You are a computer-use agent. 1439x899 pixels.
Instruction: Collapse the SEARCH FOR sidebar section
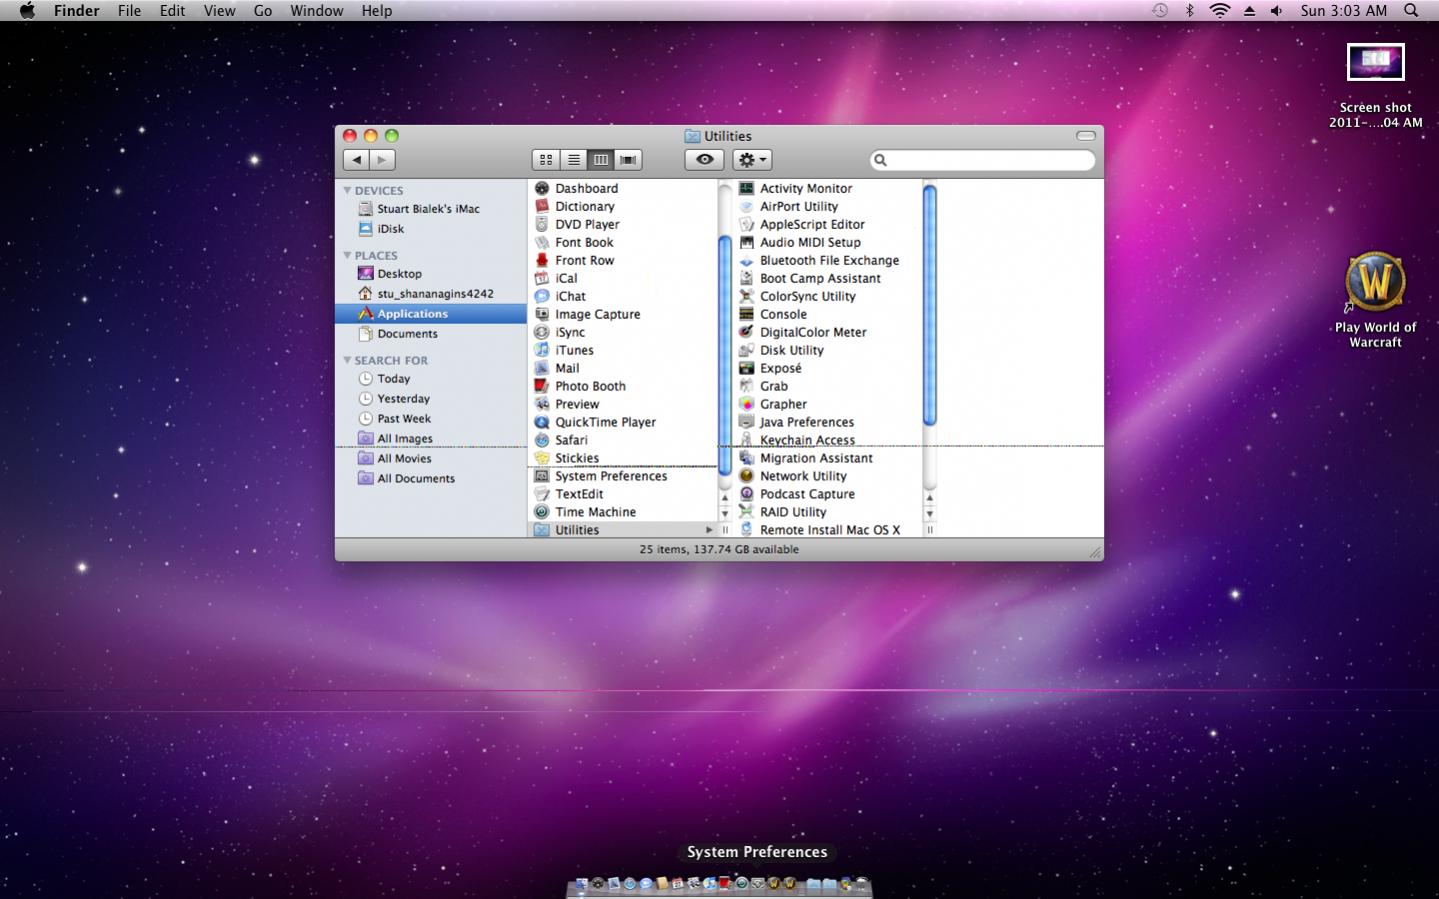347,360
